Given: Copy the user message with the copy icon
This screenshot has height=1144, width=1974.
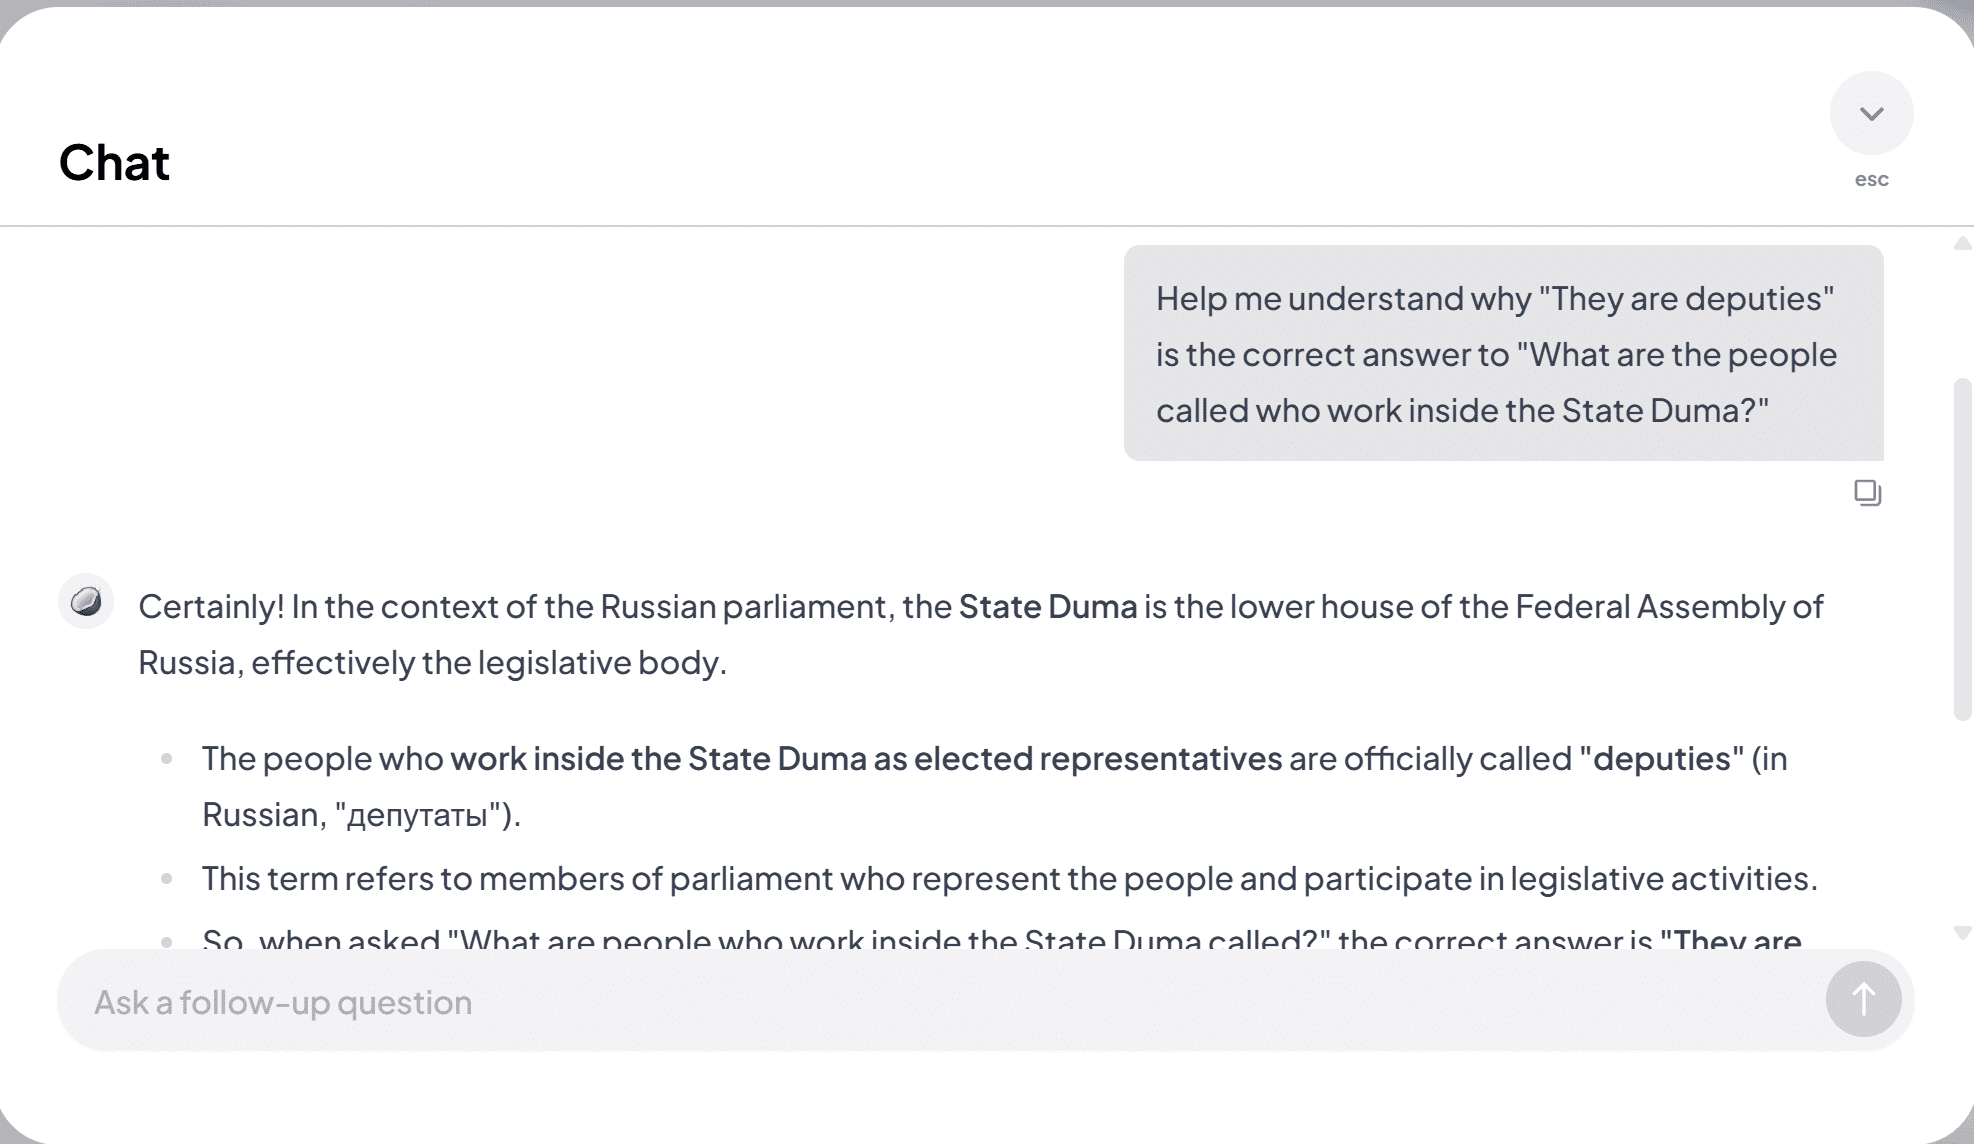Looking at the screenshot, I should click(x=1867, y=492).
